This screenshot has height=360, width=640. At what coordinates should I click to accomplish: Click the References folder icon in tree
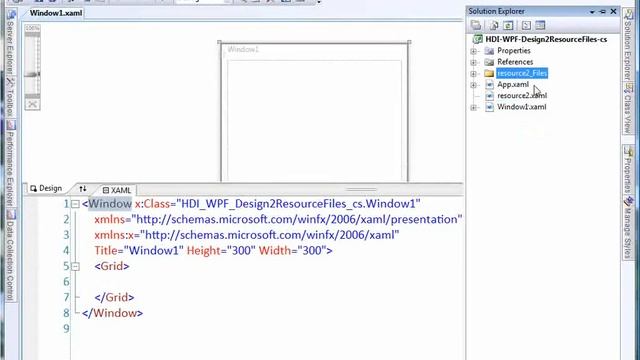(x=489, y=62)
